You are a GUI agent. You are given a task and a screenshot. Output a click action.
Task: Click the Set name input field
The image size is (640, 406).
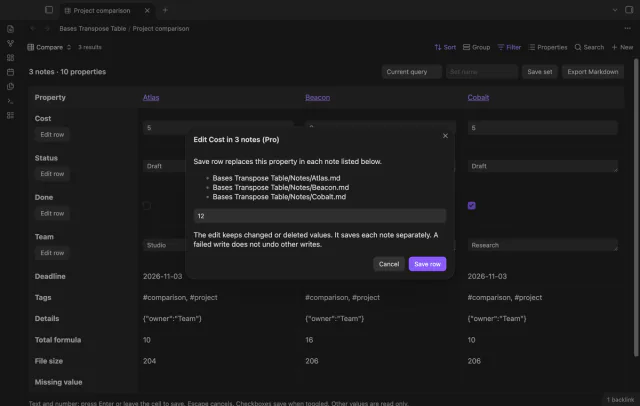(482, 72)
